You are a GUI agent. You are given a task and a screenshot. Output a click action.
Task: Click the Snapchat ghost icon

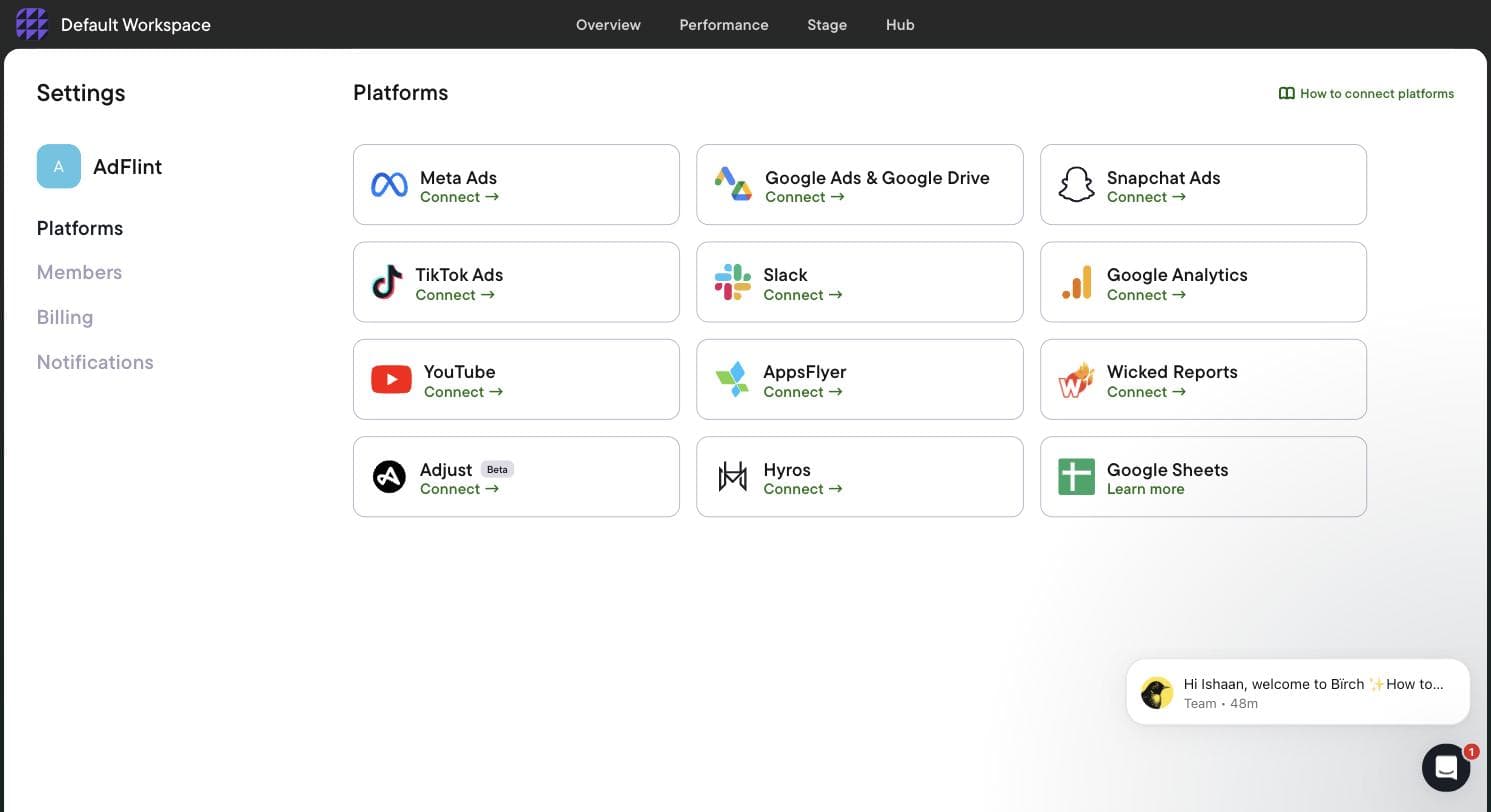[x=1076, y=185]
